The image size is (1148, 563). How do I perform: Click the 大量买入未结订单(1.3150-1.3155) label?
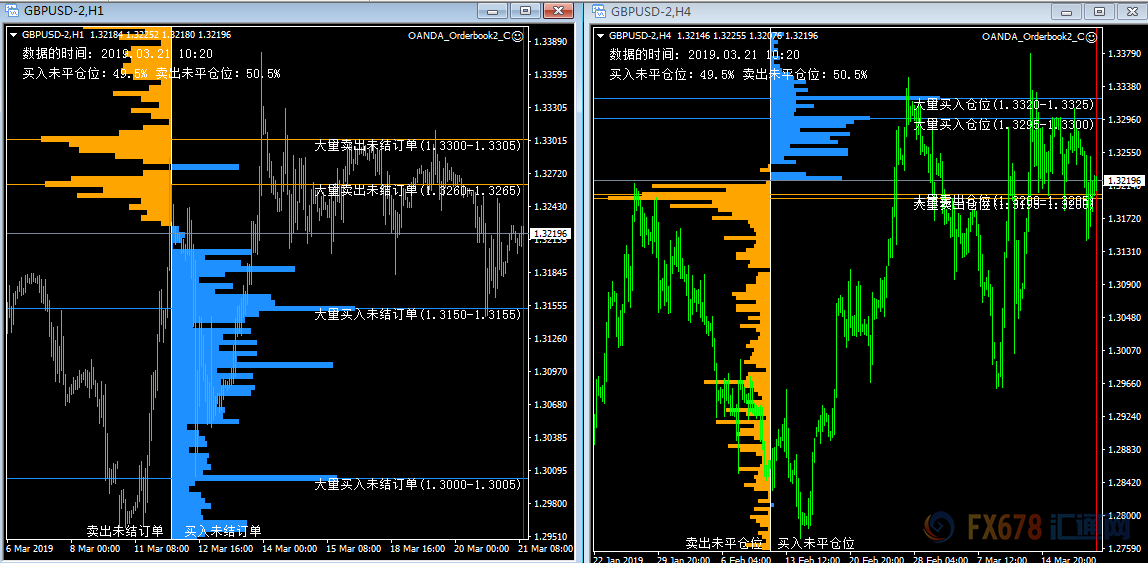pos(417,314)
